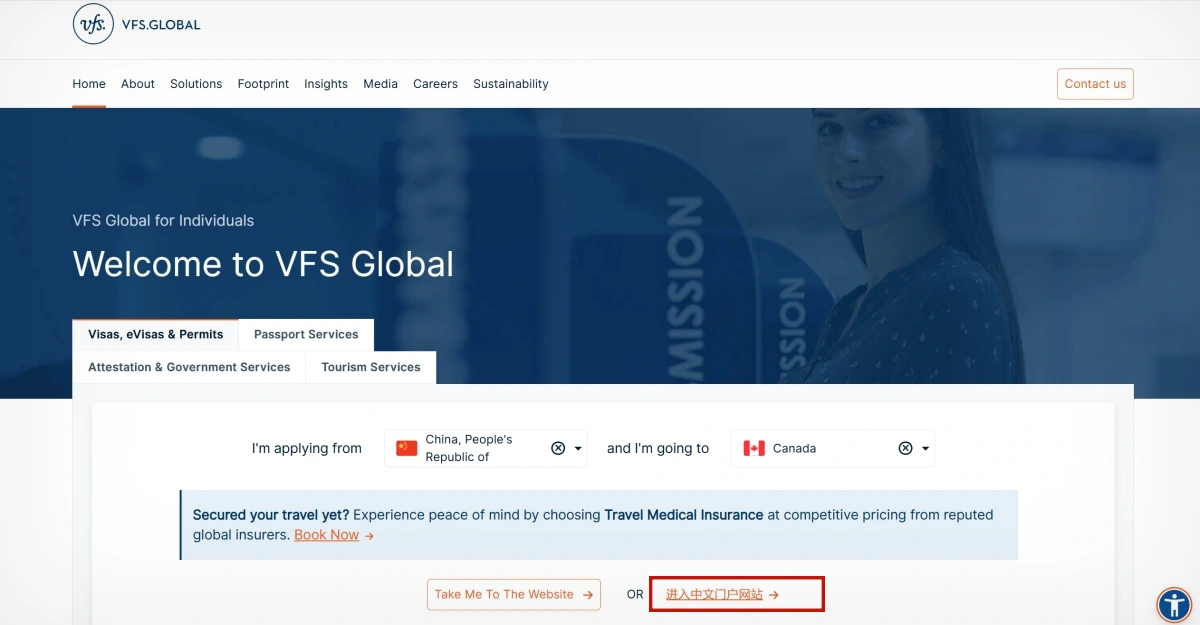Clear the China applying-from selection
Viewport: 1200px width, 625px height.
click(x=558, y=448)
